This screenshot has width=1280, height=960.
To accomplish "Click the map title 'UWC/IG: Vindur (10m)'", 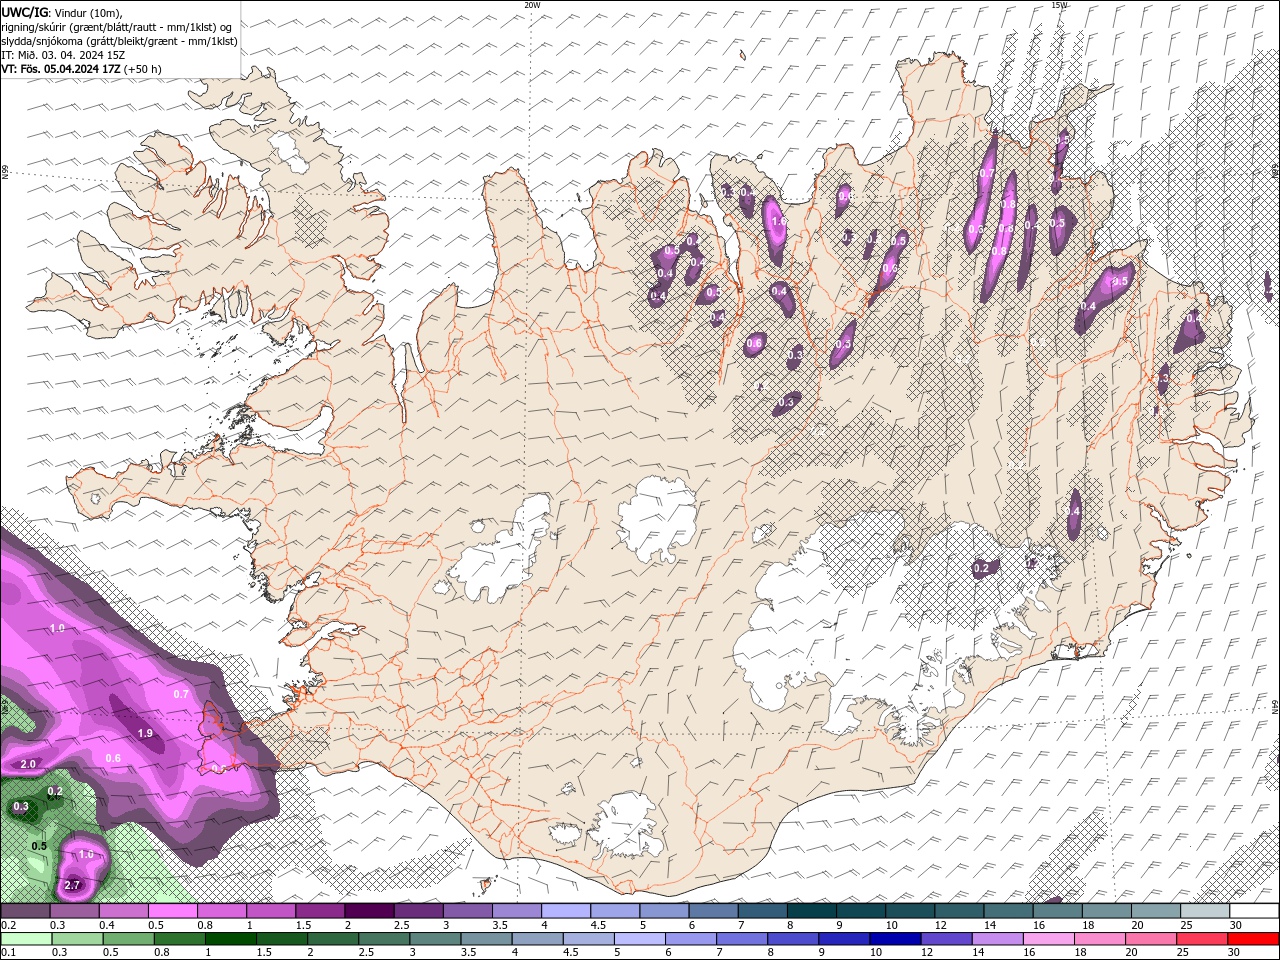I will point(61,12).
